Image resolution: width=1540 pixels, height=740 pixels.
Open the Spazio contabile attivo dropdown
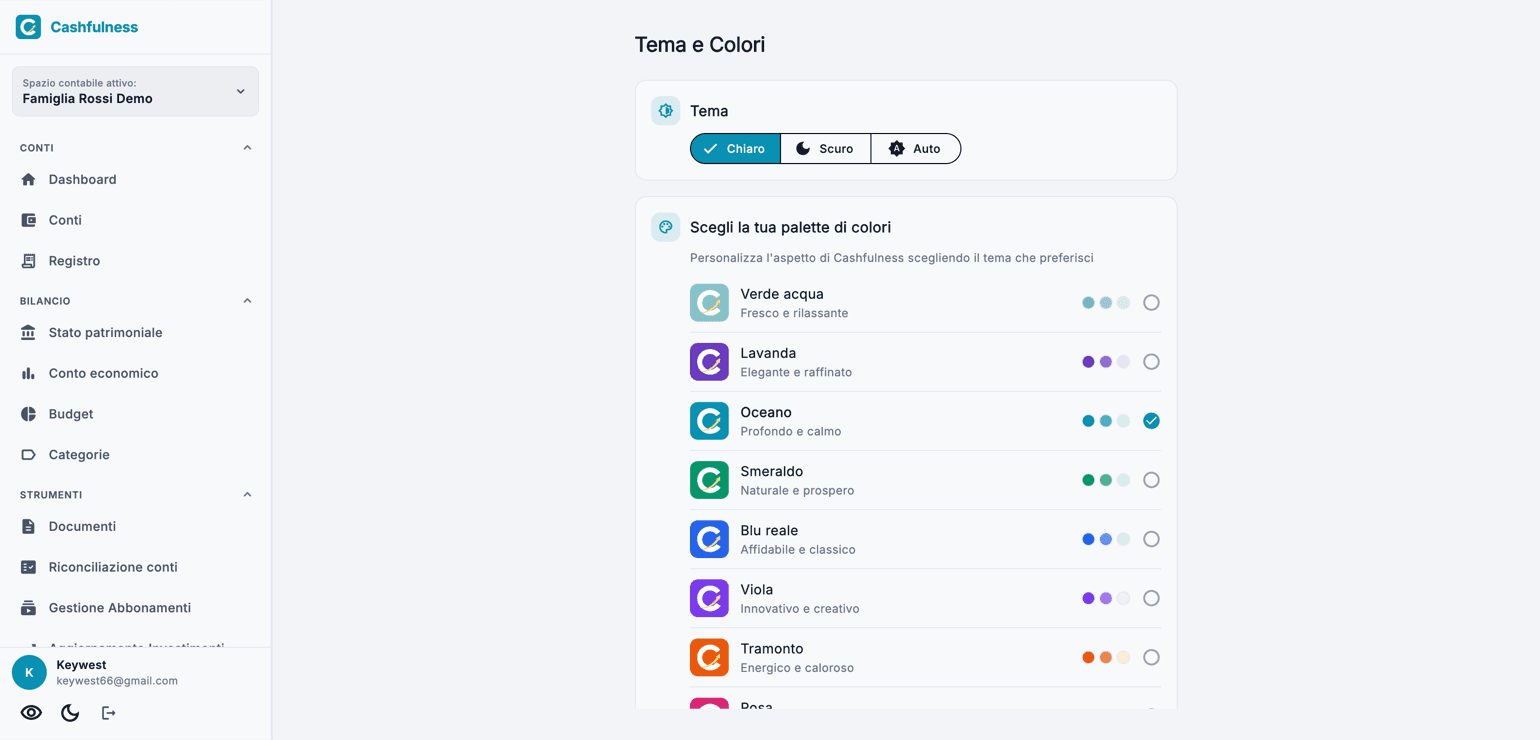pos(135,91)
